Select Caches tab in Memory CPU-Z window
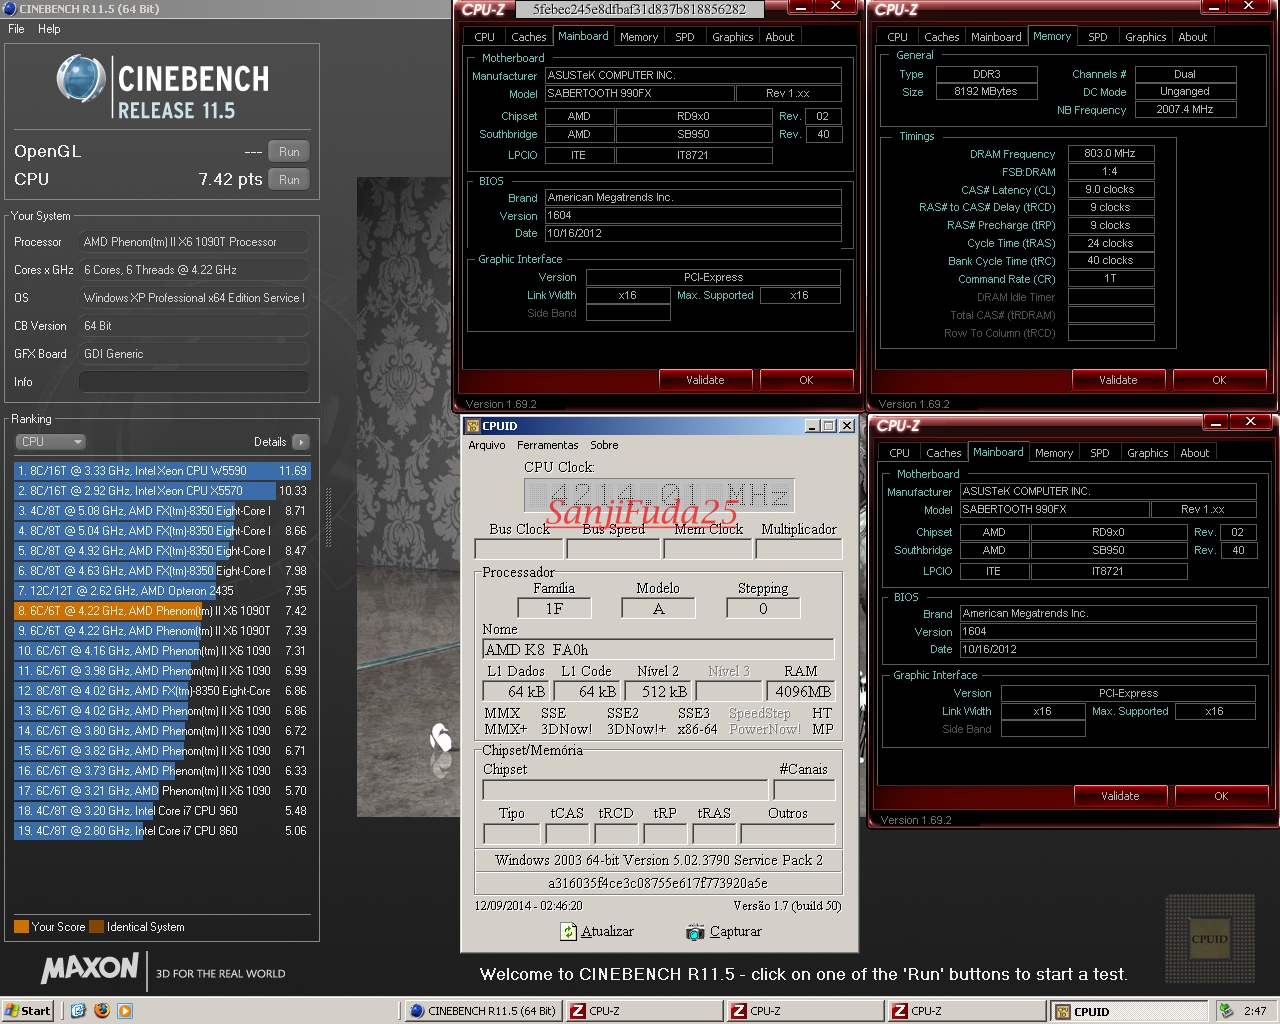 pos(942,37)
